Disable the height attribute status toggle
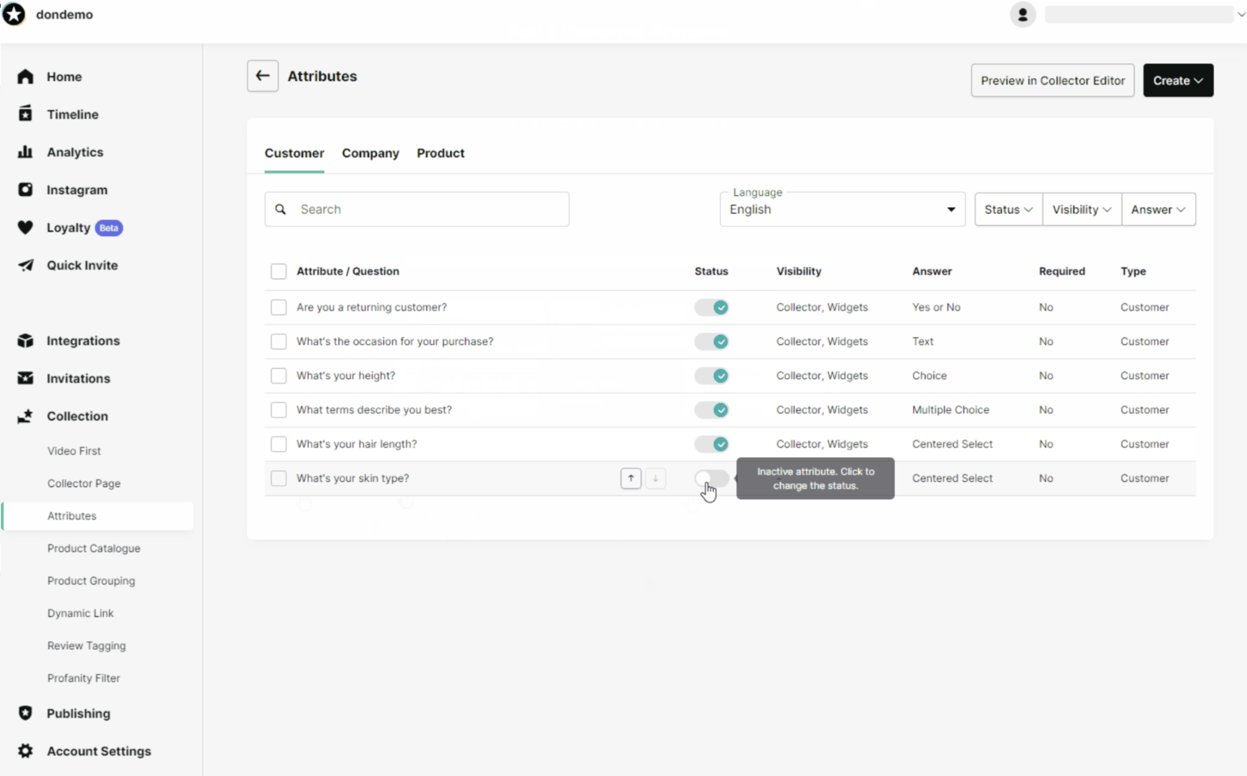 pyautogui.click(x=712, y=376)
